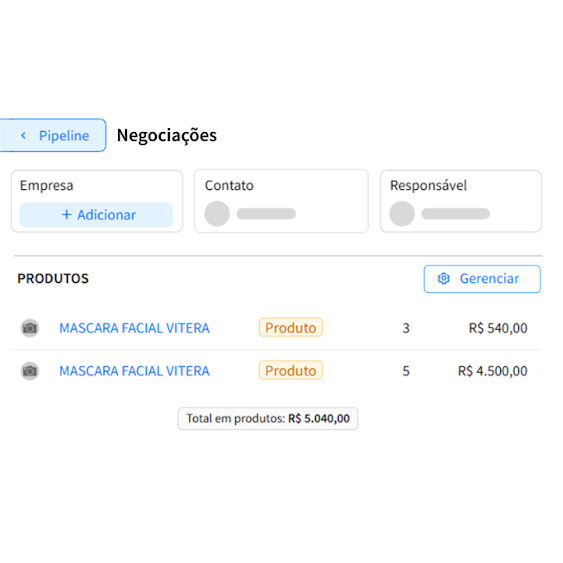Click the R$ 540,00 price value
This screenshot has height=563, width=563.
(498, 328)
